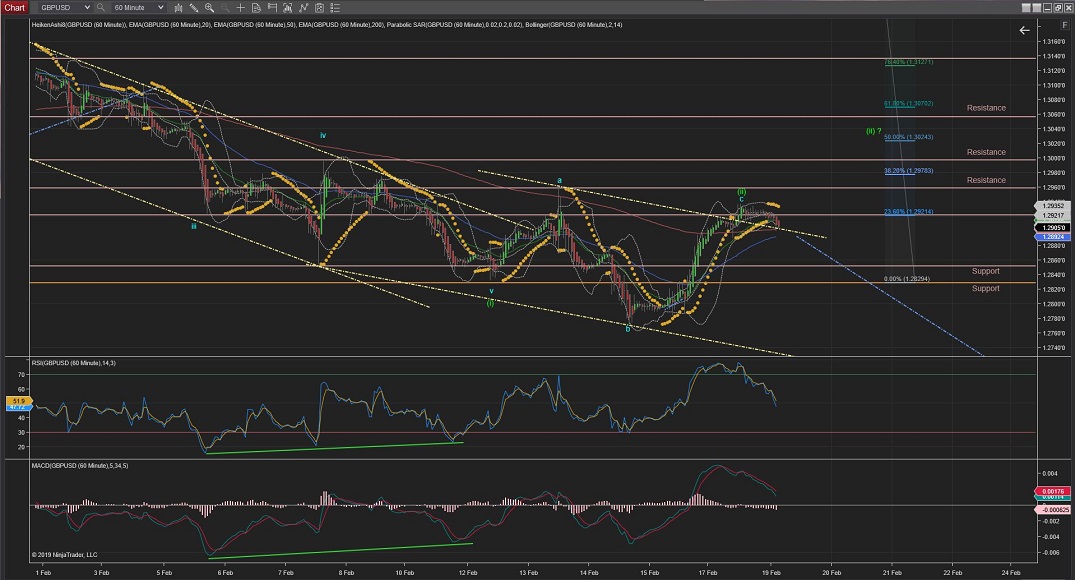Open the drawing tools pencil menu
1075x580 pixels.
194,8
